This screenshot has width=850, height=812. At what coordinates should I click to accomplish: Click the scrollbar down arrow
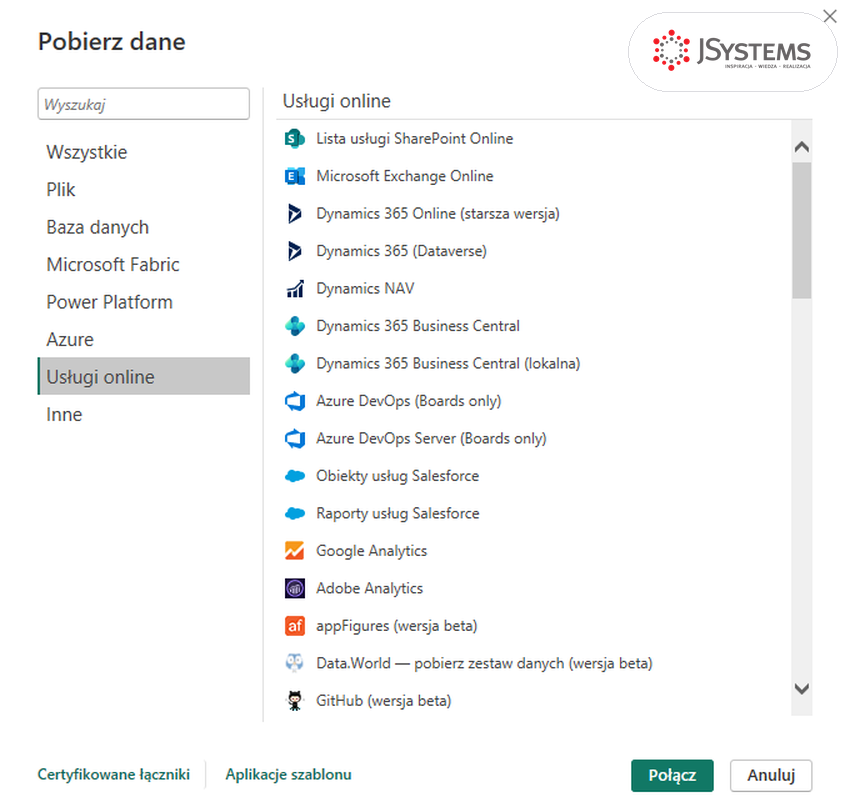pyautogui.click(x=802, y=688)
